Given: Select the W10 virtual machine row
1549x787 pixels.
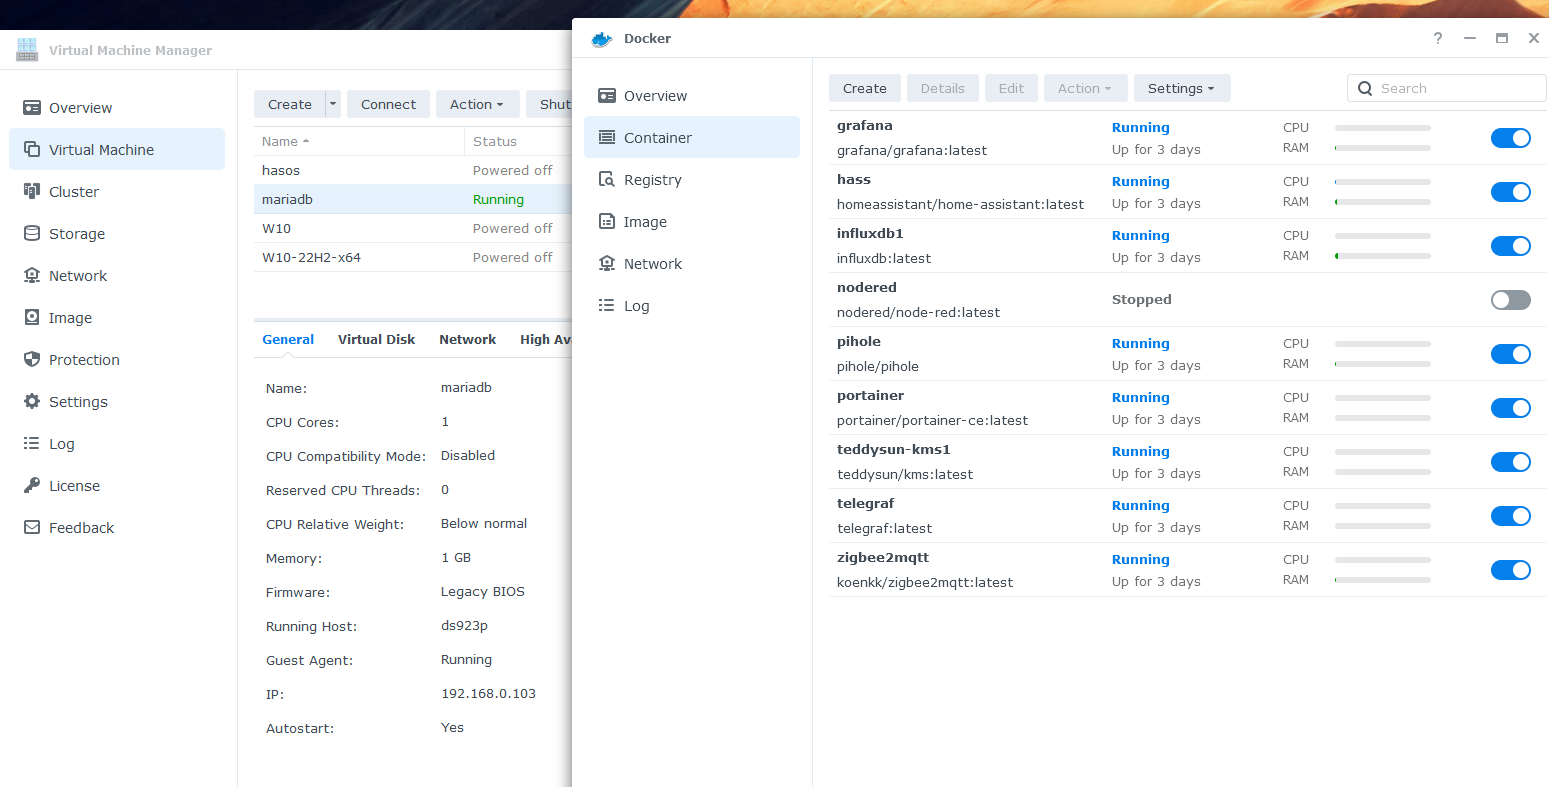Looking at the screenshot, I should pos(413,228).
